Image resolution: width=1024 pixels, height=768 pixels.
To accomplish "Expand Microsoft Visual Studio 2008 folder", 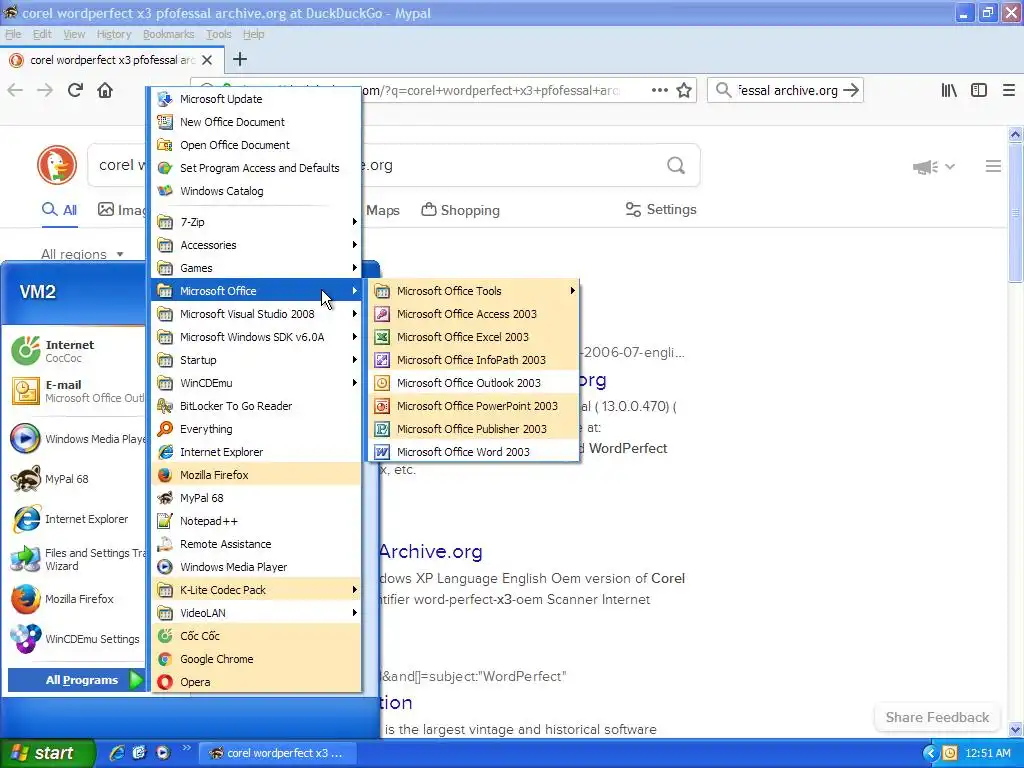I will (256, 314).
